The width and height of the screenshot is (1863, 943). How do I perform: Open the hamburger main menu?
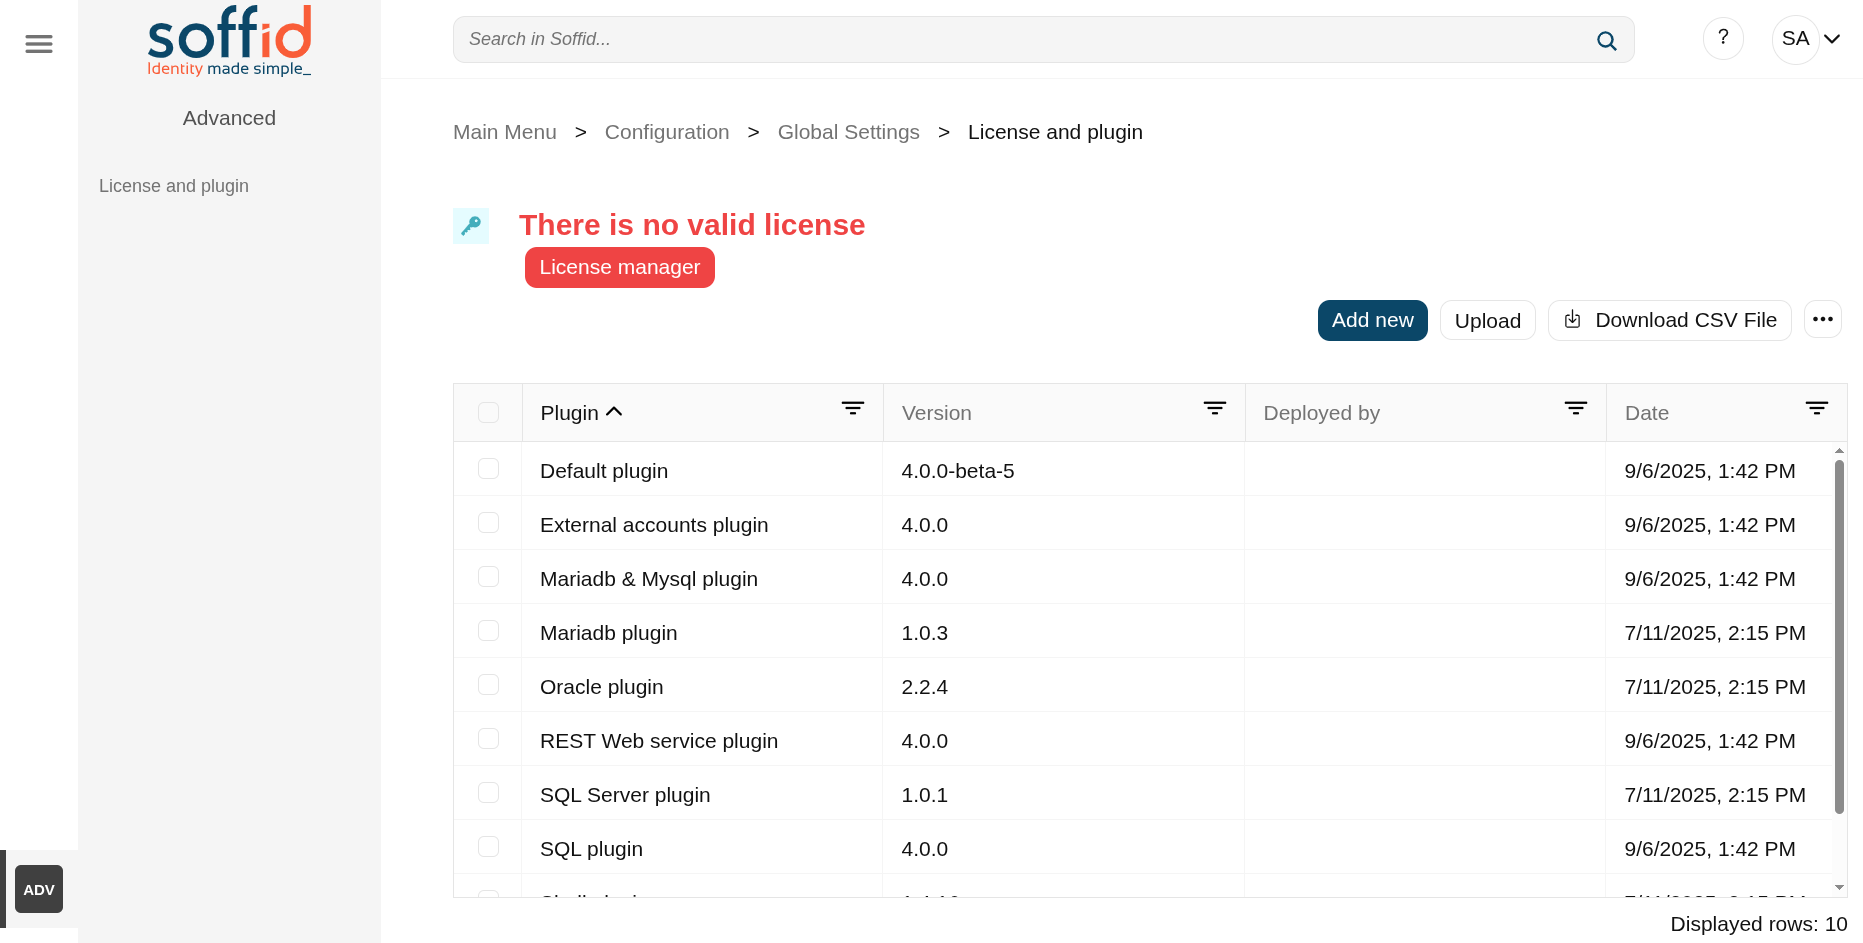(39, 43)
